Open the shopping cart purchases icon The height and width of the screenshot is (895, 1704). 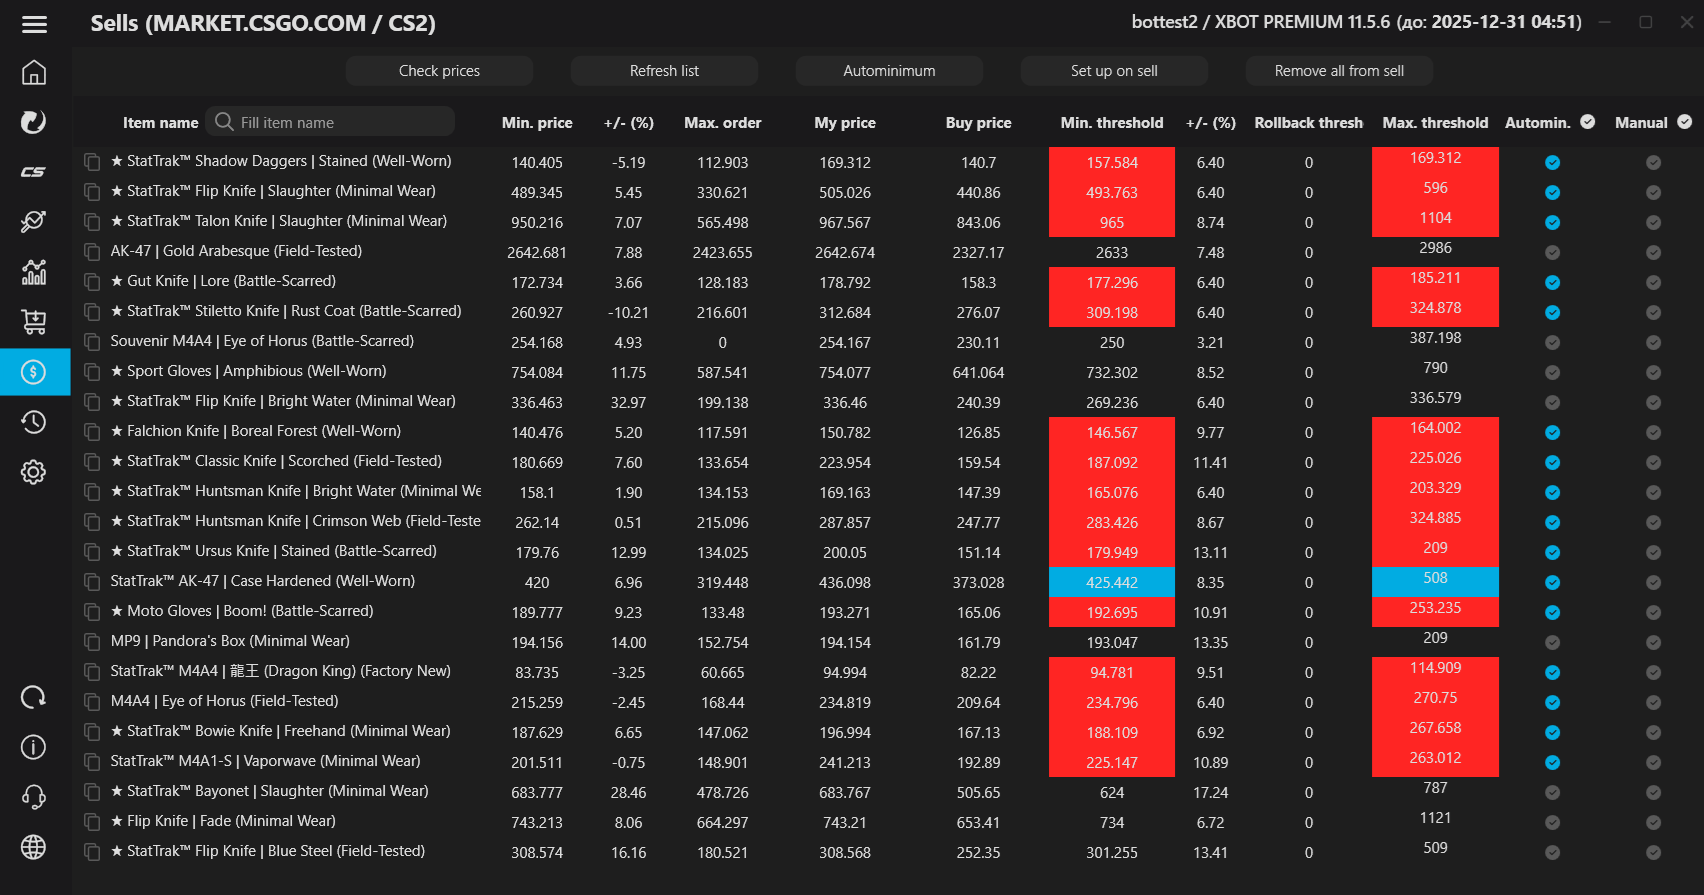point(34,322)
